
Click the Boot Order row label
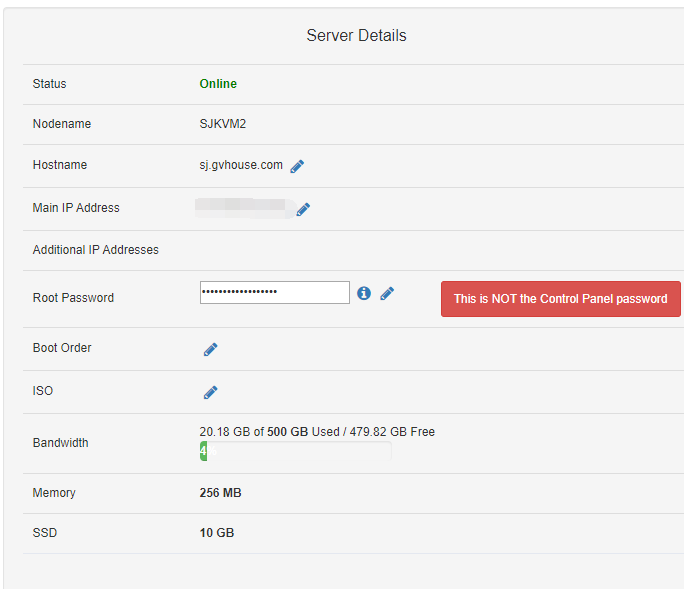pyautogui.click(x=62, y=348)
